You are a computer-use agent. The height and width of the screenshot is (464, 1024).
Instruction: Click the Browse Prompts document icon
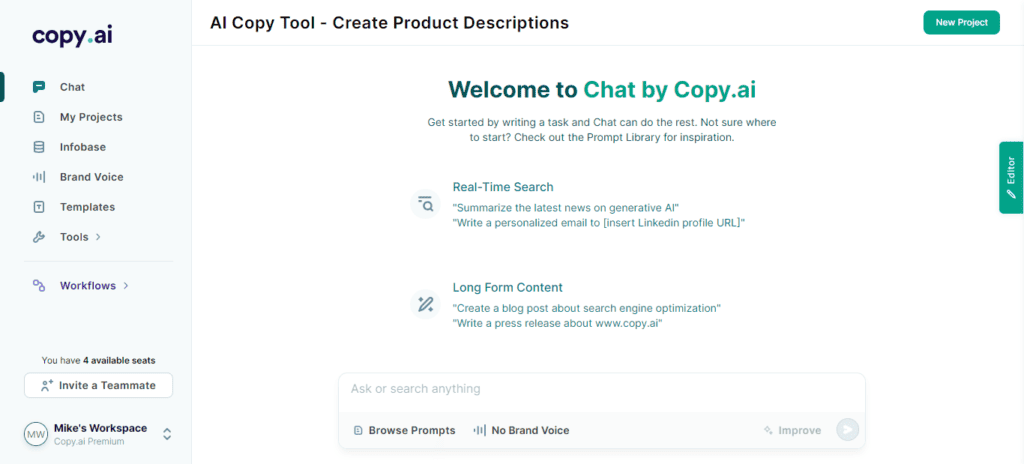(x=357, y=431)
